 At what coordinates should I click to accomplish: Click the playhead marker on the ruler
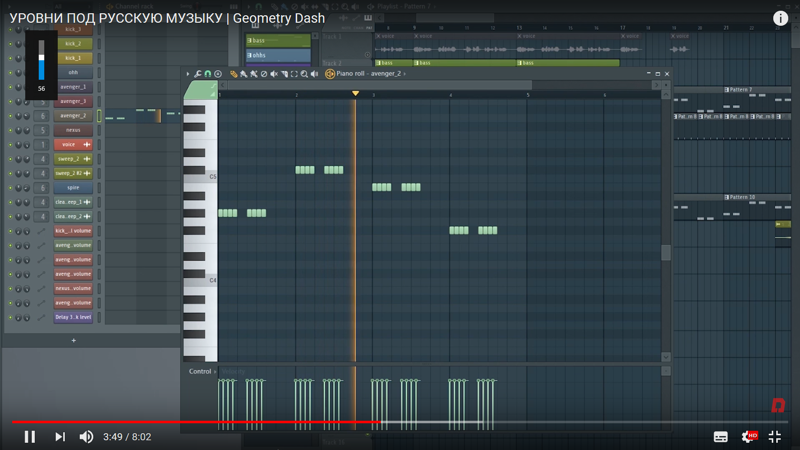click(x=355, y=93)
